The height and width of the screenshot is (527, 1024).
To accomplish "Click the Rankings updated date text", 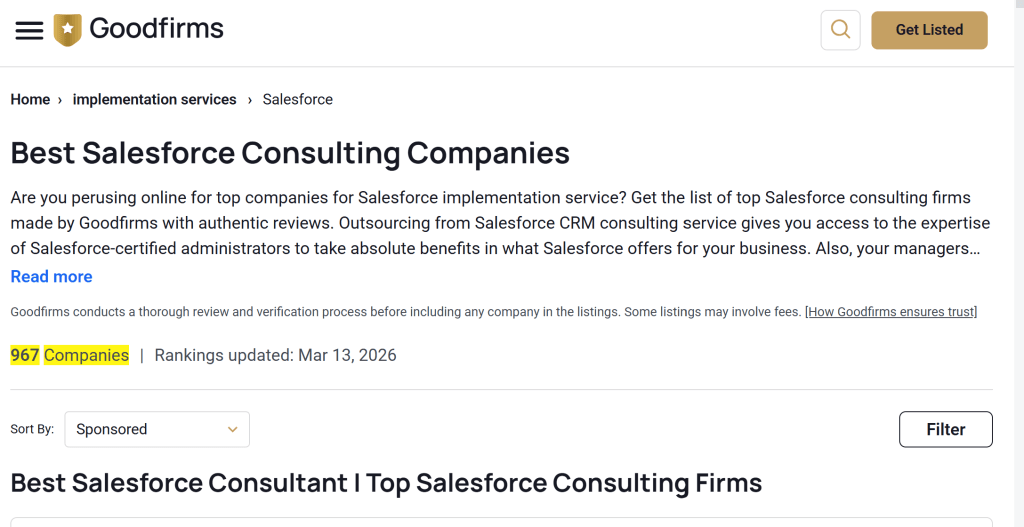I will [x=275, y=355].
